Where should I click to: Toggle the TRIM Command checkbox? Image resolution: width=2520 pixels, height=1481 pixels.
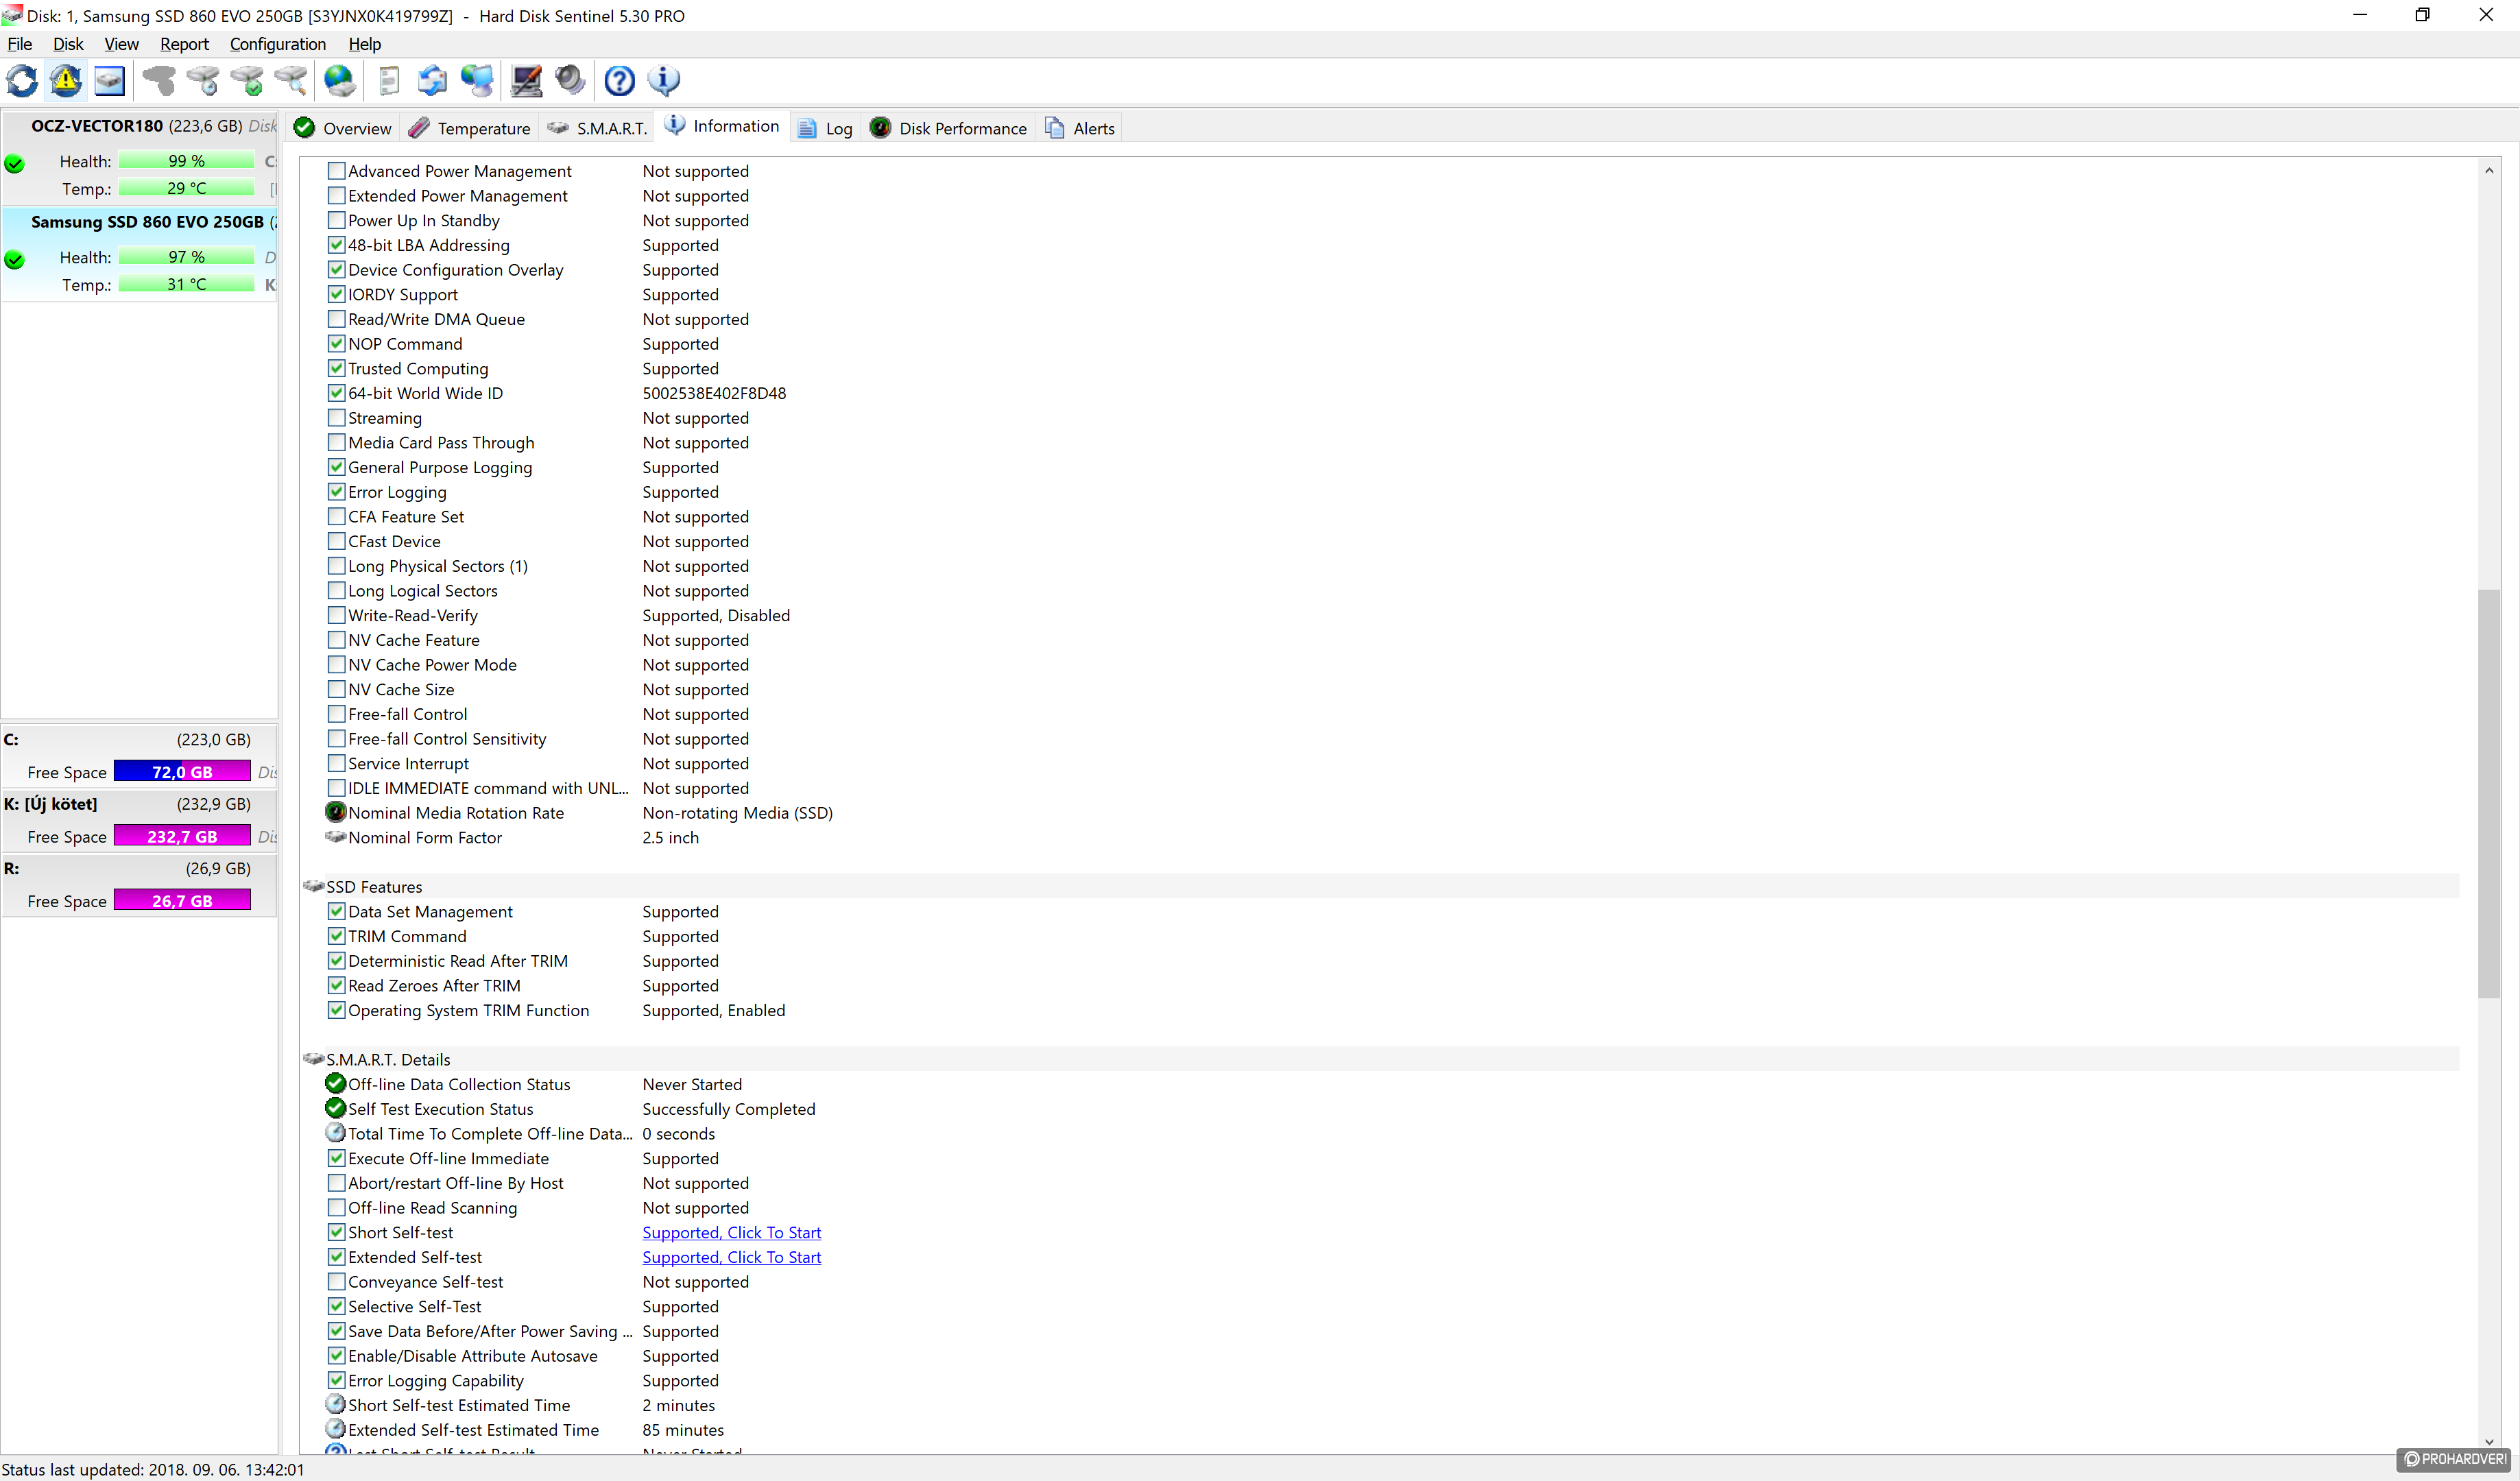pos(337,936)
